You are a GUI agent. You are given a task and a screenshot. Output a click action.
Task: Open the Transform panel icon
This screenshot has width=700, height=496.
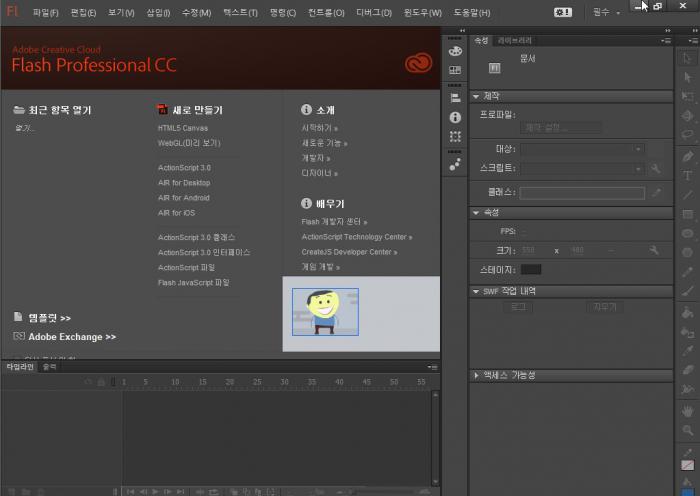pos(455,136)
